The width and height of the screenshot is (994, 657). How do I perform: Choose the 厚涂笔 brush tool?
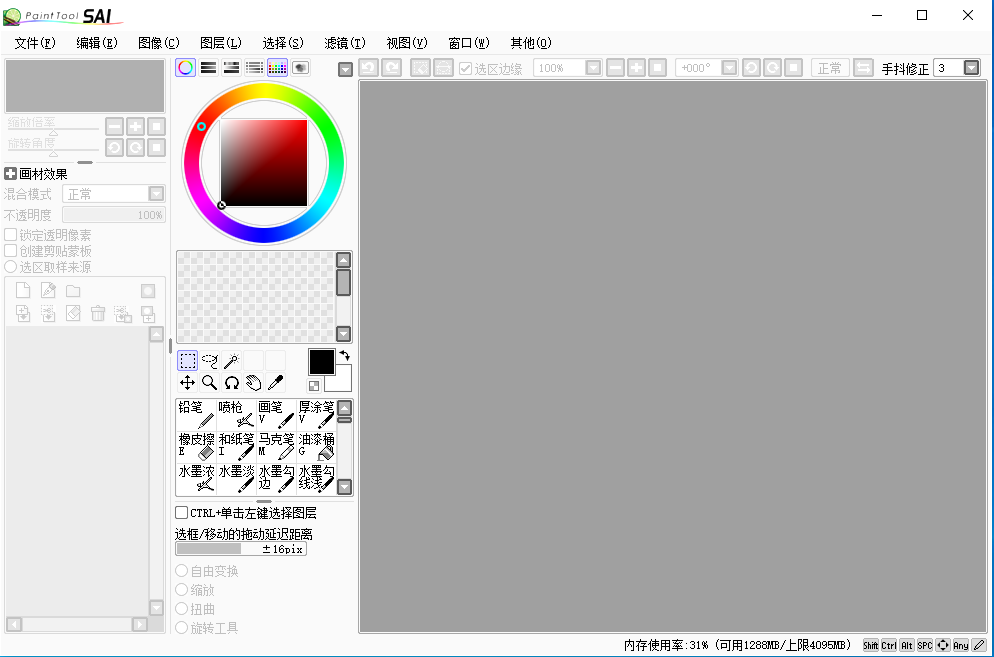point(316,415)
